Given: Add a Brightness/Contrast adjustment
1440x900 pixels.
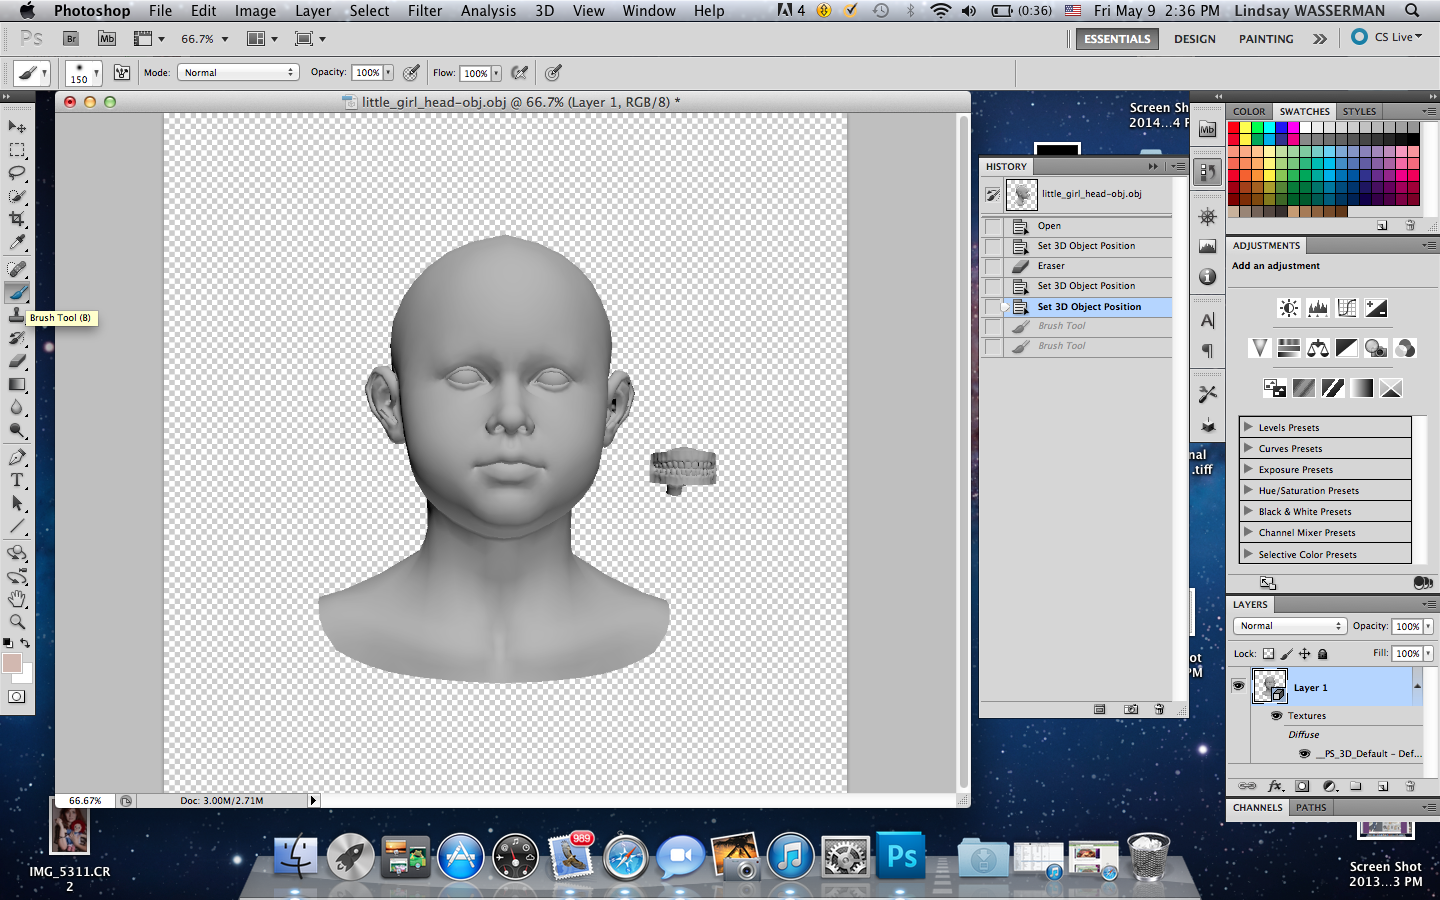Looking at the screenshot, I should [x=1289, y=308].
